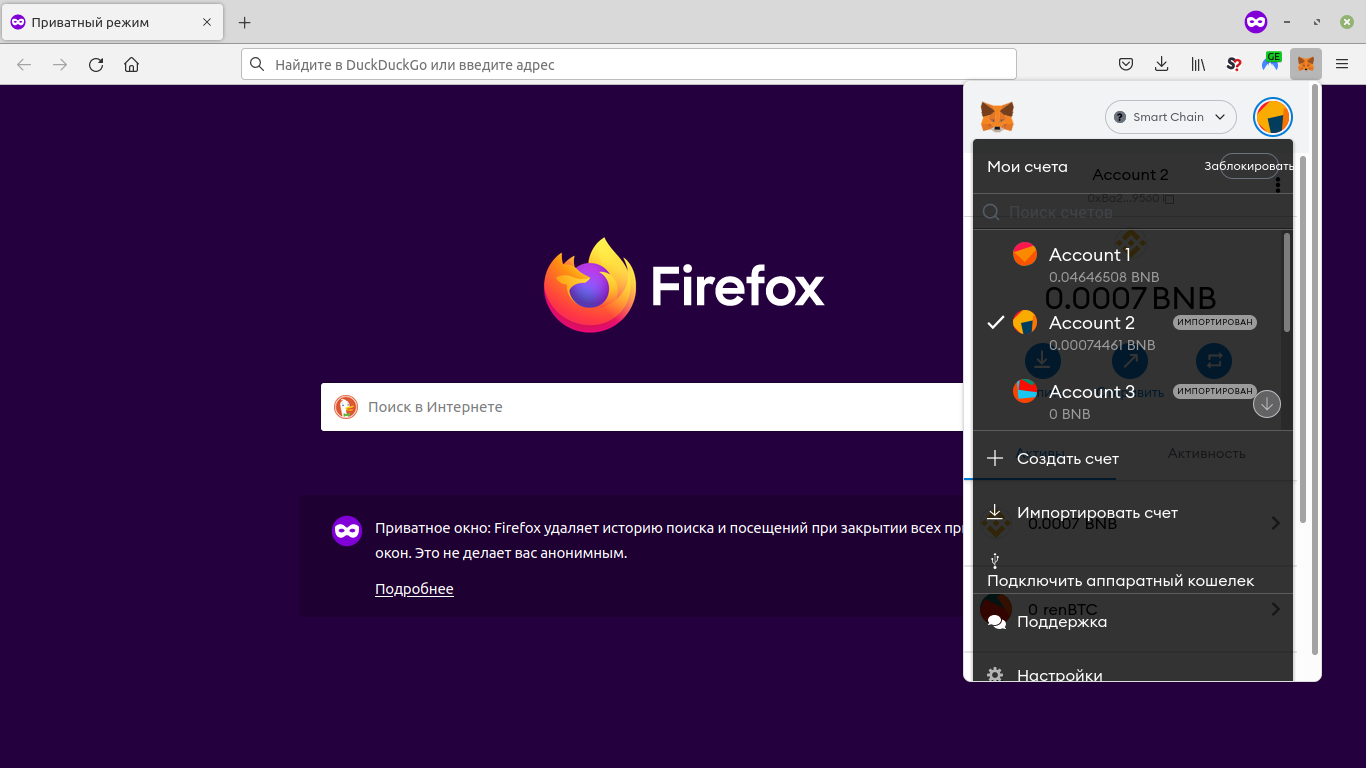1366x768 pixels.
Task: Click the back navigation arrow
Action: (24, 64)
